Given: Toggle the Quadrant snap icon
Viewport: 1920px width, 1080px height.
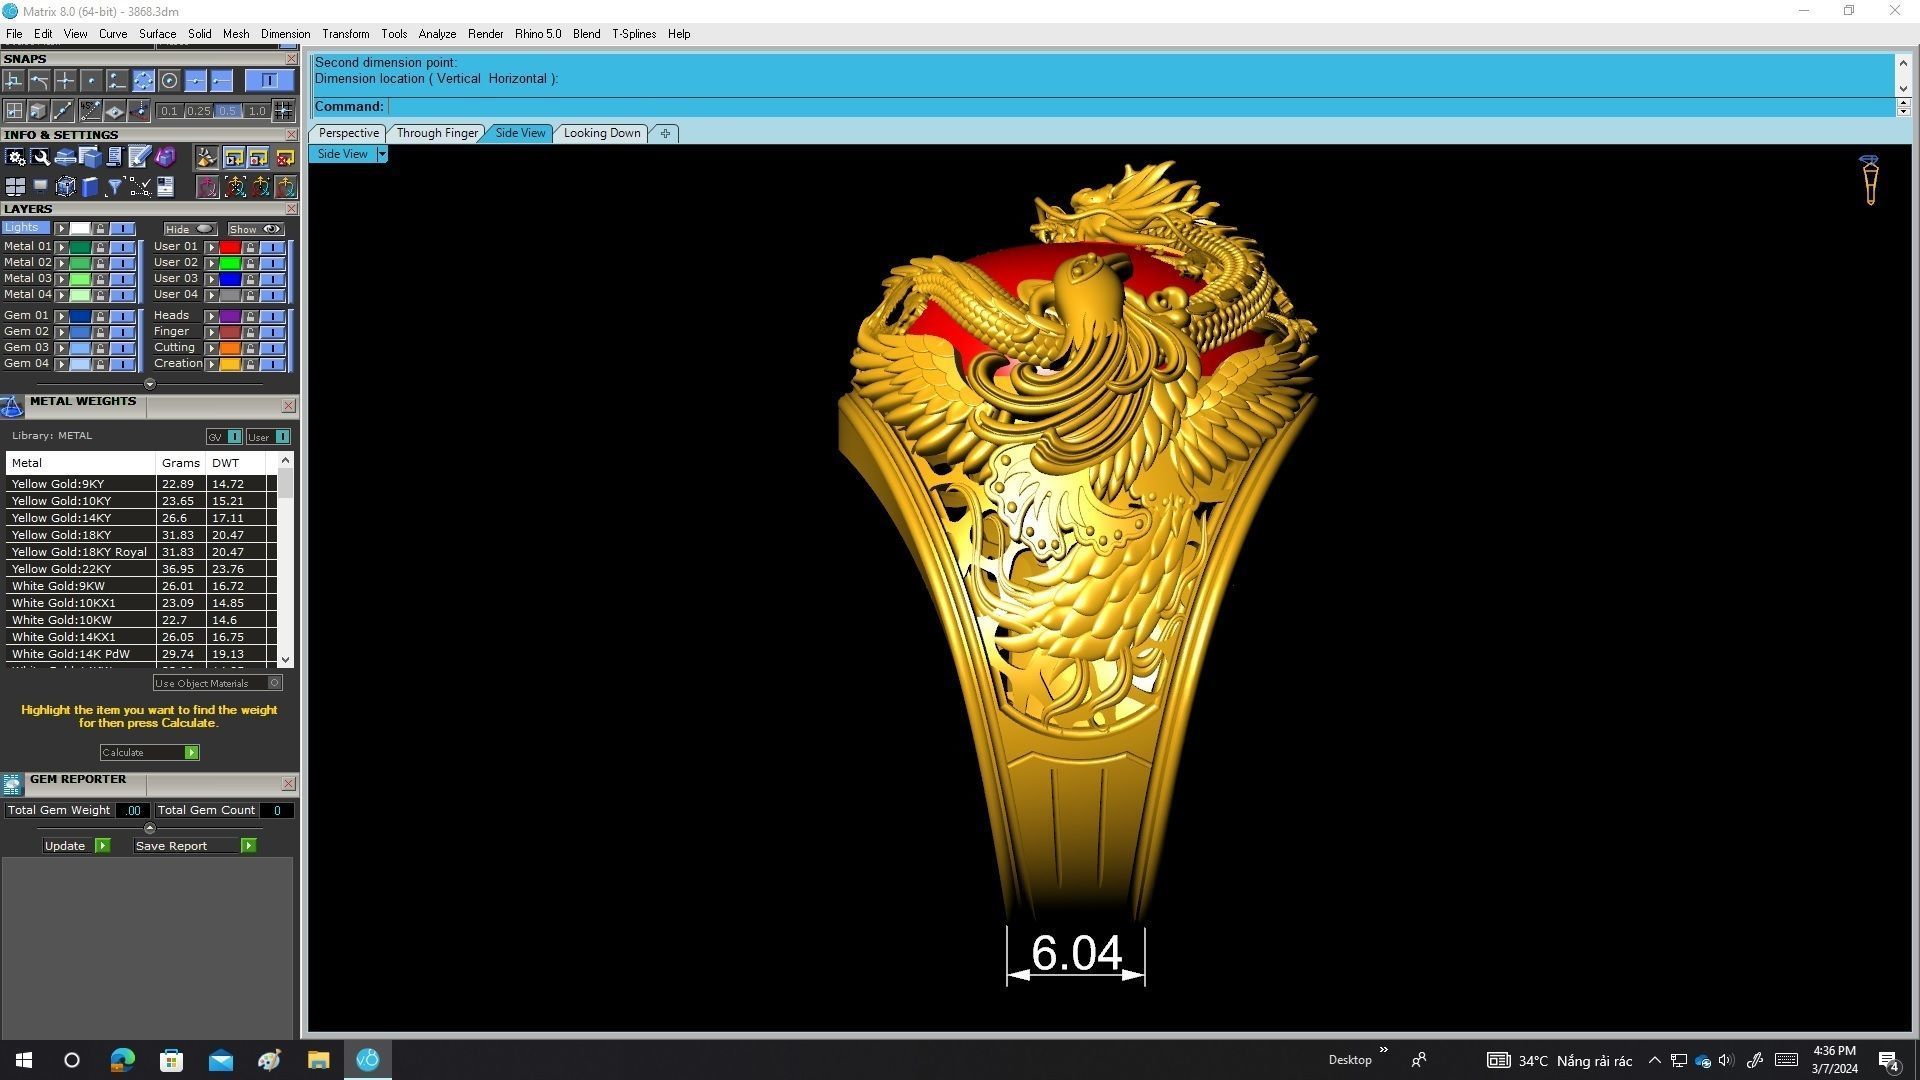Looking at the screenshot, I should [143, 81].
